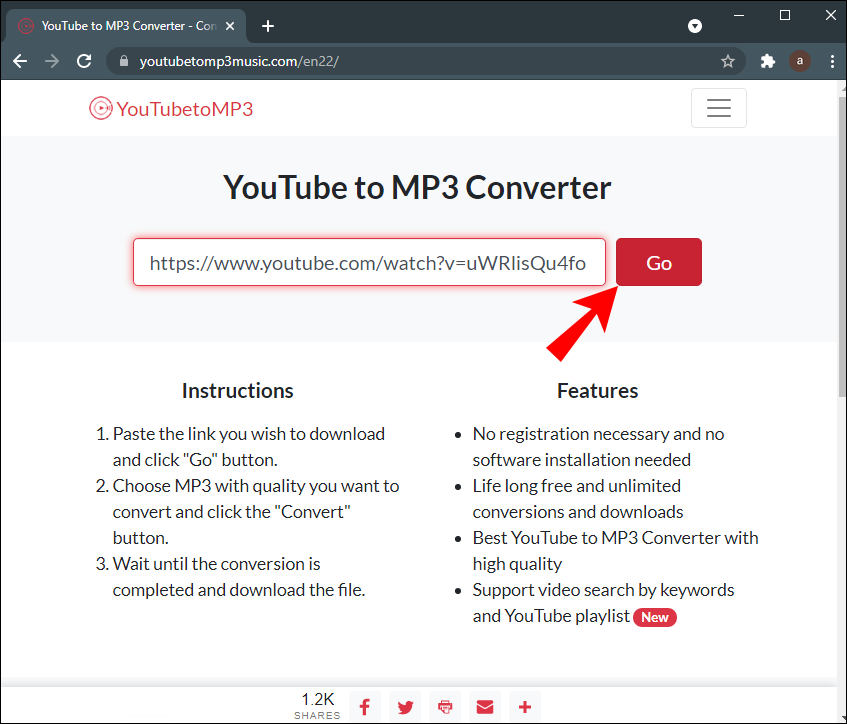The image size is (847, 724).
Task: Maximize the browser window
Action: point(785,15)
